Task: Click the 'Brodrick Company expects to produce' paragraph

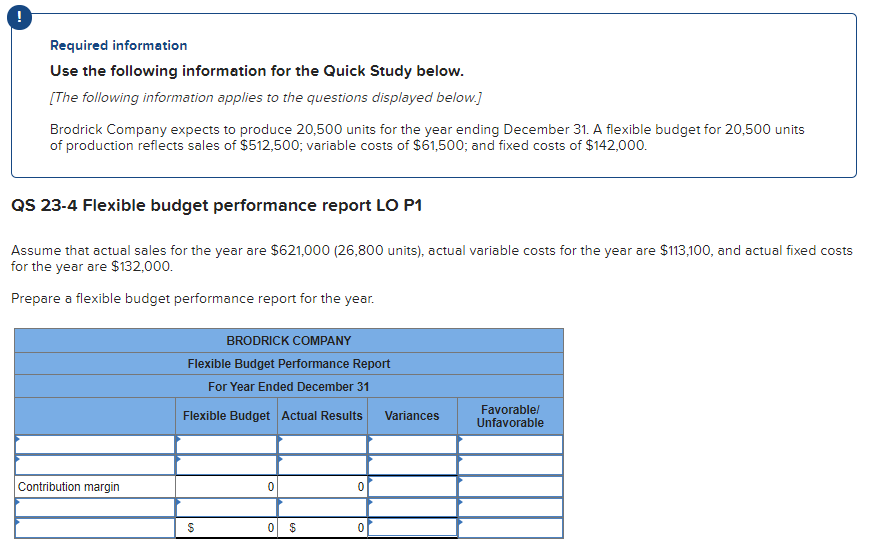Action: tap(427, 137)
